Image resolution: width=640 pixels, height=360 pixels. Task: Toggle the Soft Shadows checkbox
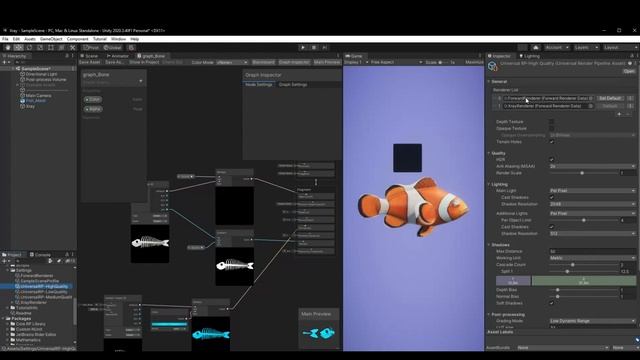click(x=551, y=303)
